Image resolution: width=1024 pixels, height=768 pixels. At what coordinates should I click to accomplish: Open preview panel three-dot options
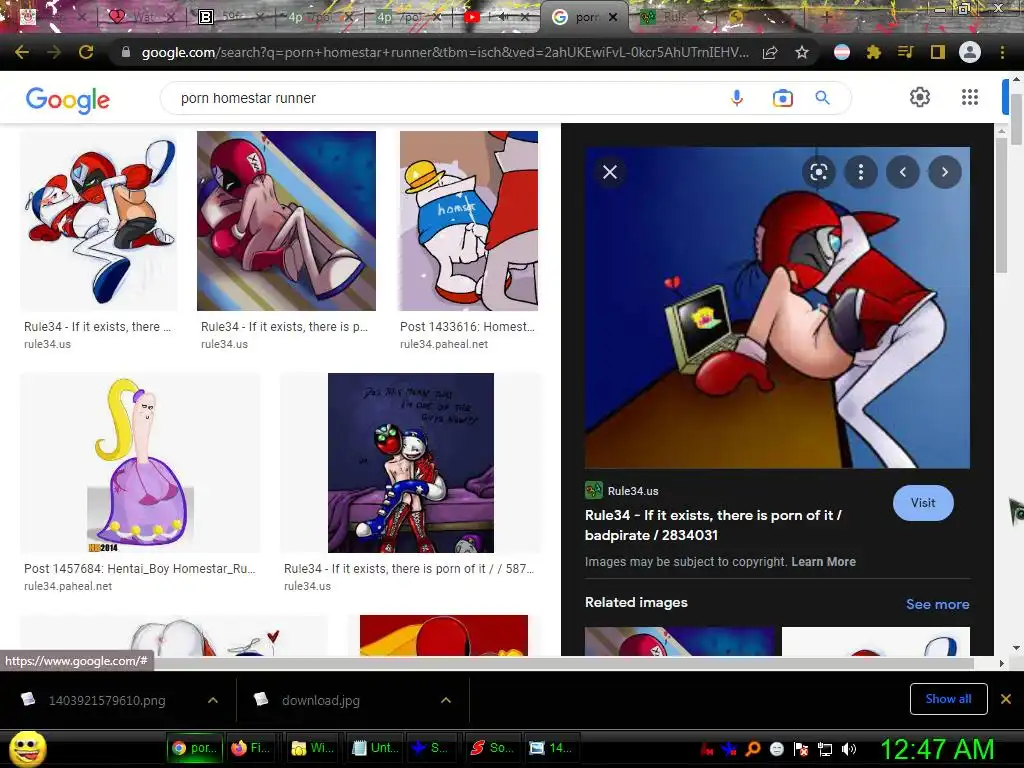click(861, 172)
